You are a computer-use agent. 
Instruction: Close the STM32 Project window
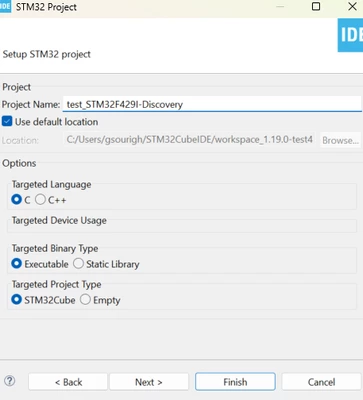[x=352, y=6]
